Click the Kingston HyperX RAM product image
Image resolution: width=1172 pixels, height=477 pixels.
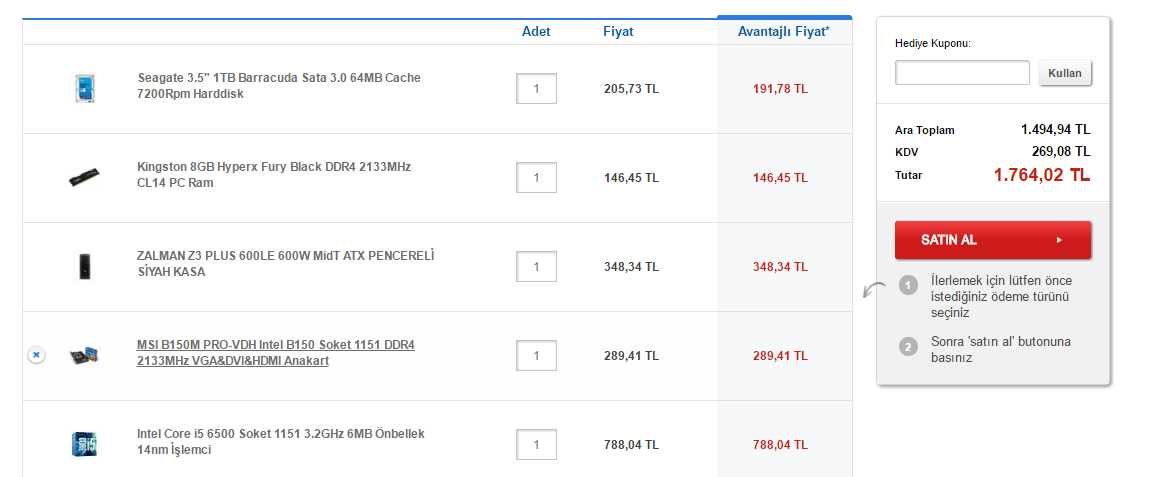coord(84,178)
